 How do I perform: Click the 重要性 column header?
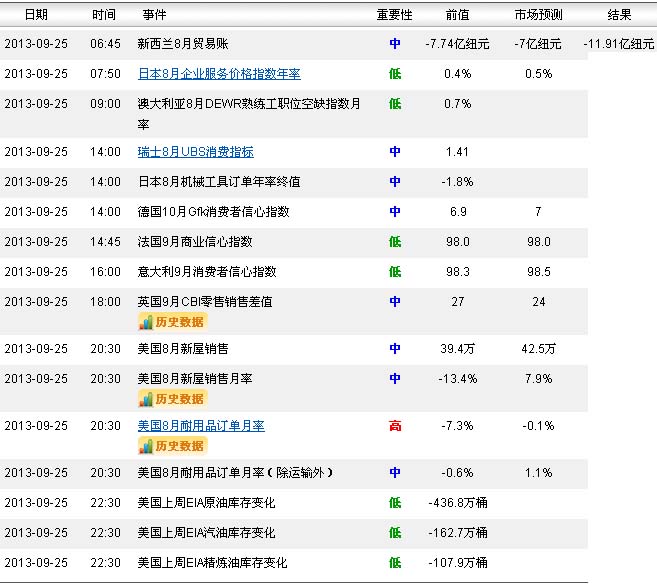pos(394,15)
